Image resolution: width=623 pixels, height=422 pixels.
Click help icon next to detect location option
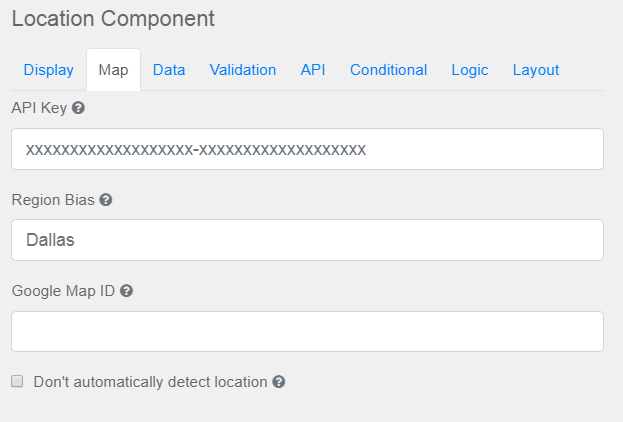coord(279,382)
